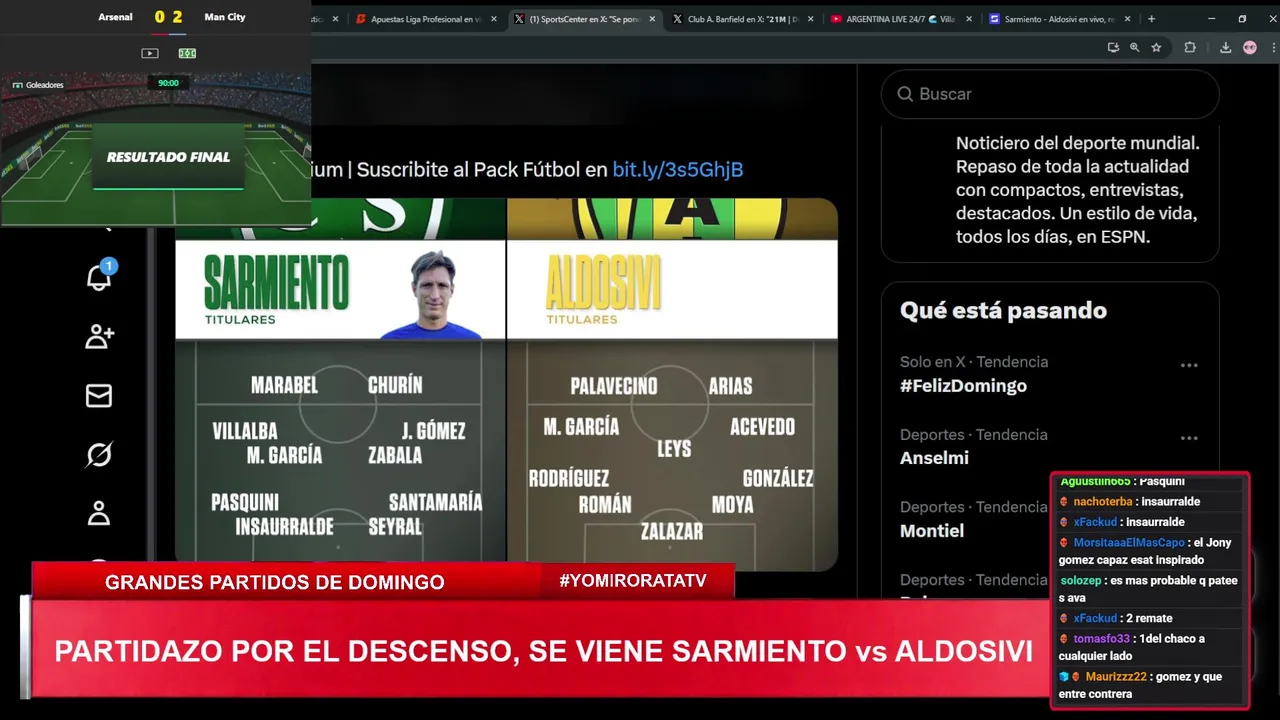Click the magnifier icon in the Buscar box
Image resolution: width=1280 pixels, height=720 pixels.
(x=905, y=94)
